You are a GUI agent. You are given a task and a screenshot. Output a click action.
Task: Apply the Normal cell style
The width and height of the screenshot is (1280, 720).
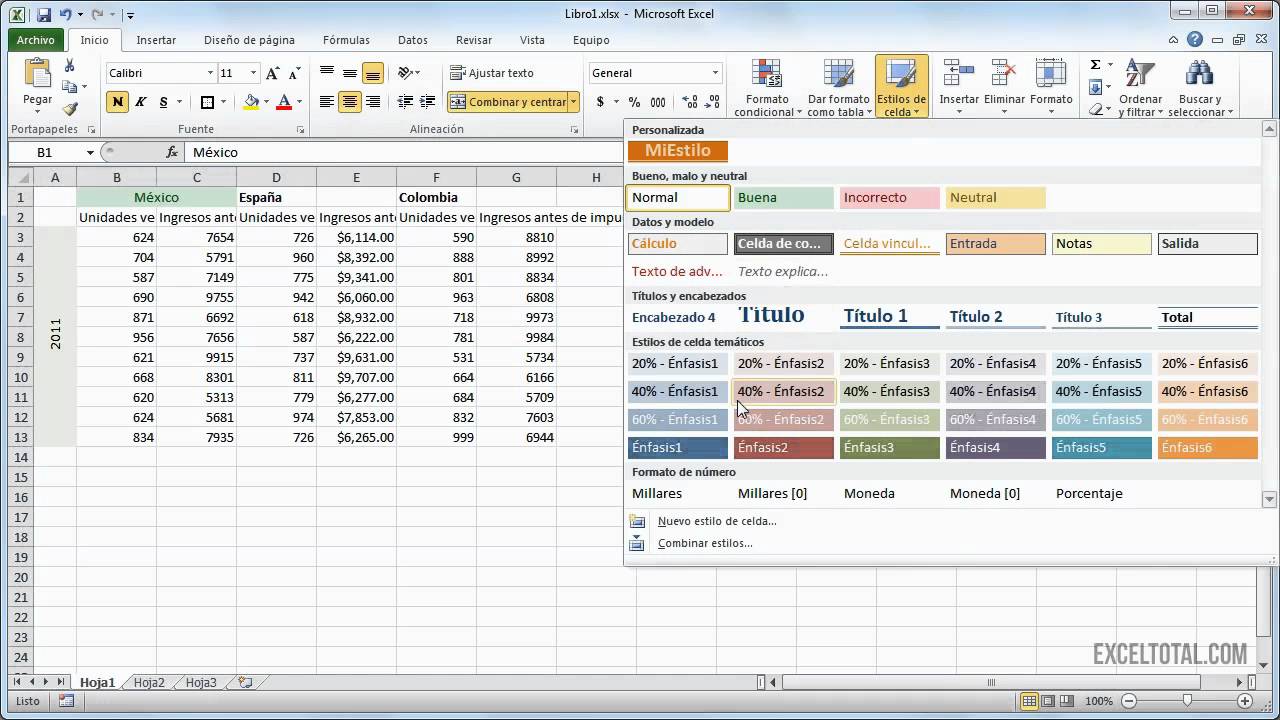point(678,198)
